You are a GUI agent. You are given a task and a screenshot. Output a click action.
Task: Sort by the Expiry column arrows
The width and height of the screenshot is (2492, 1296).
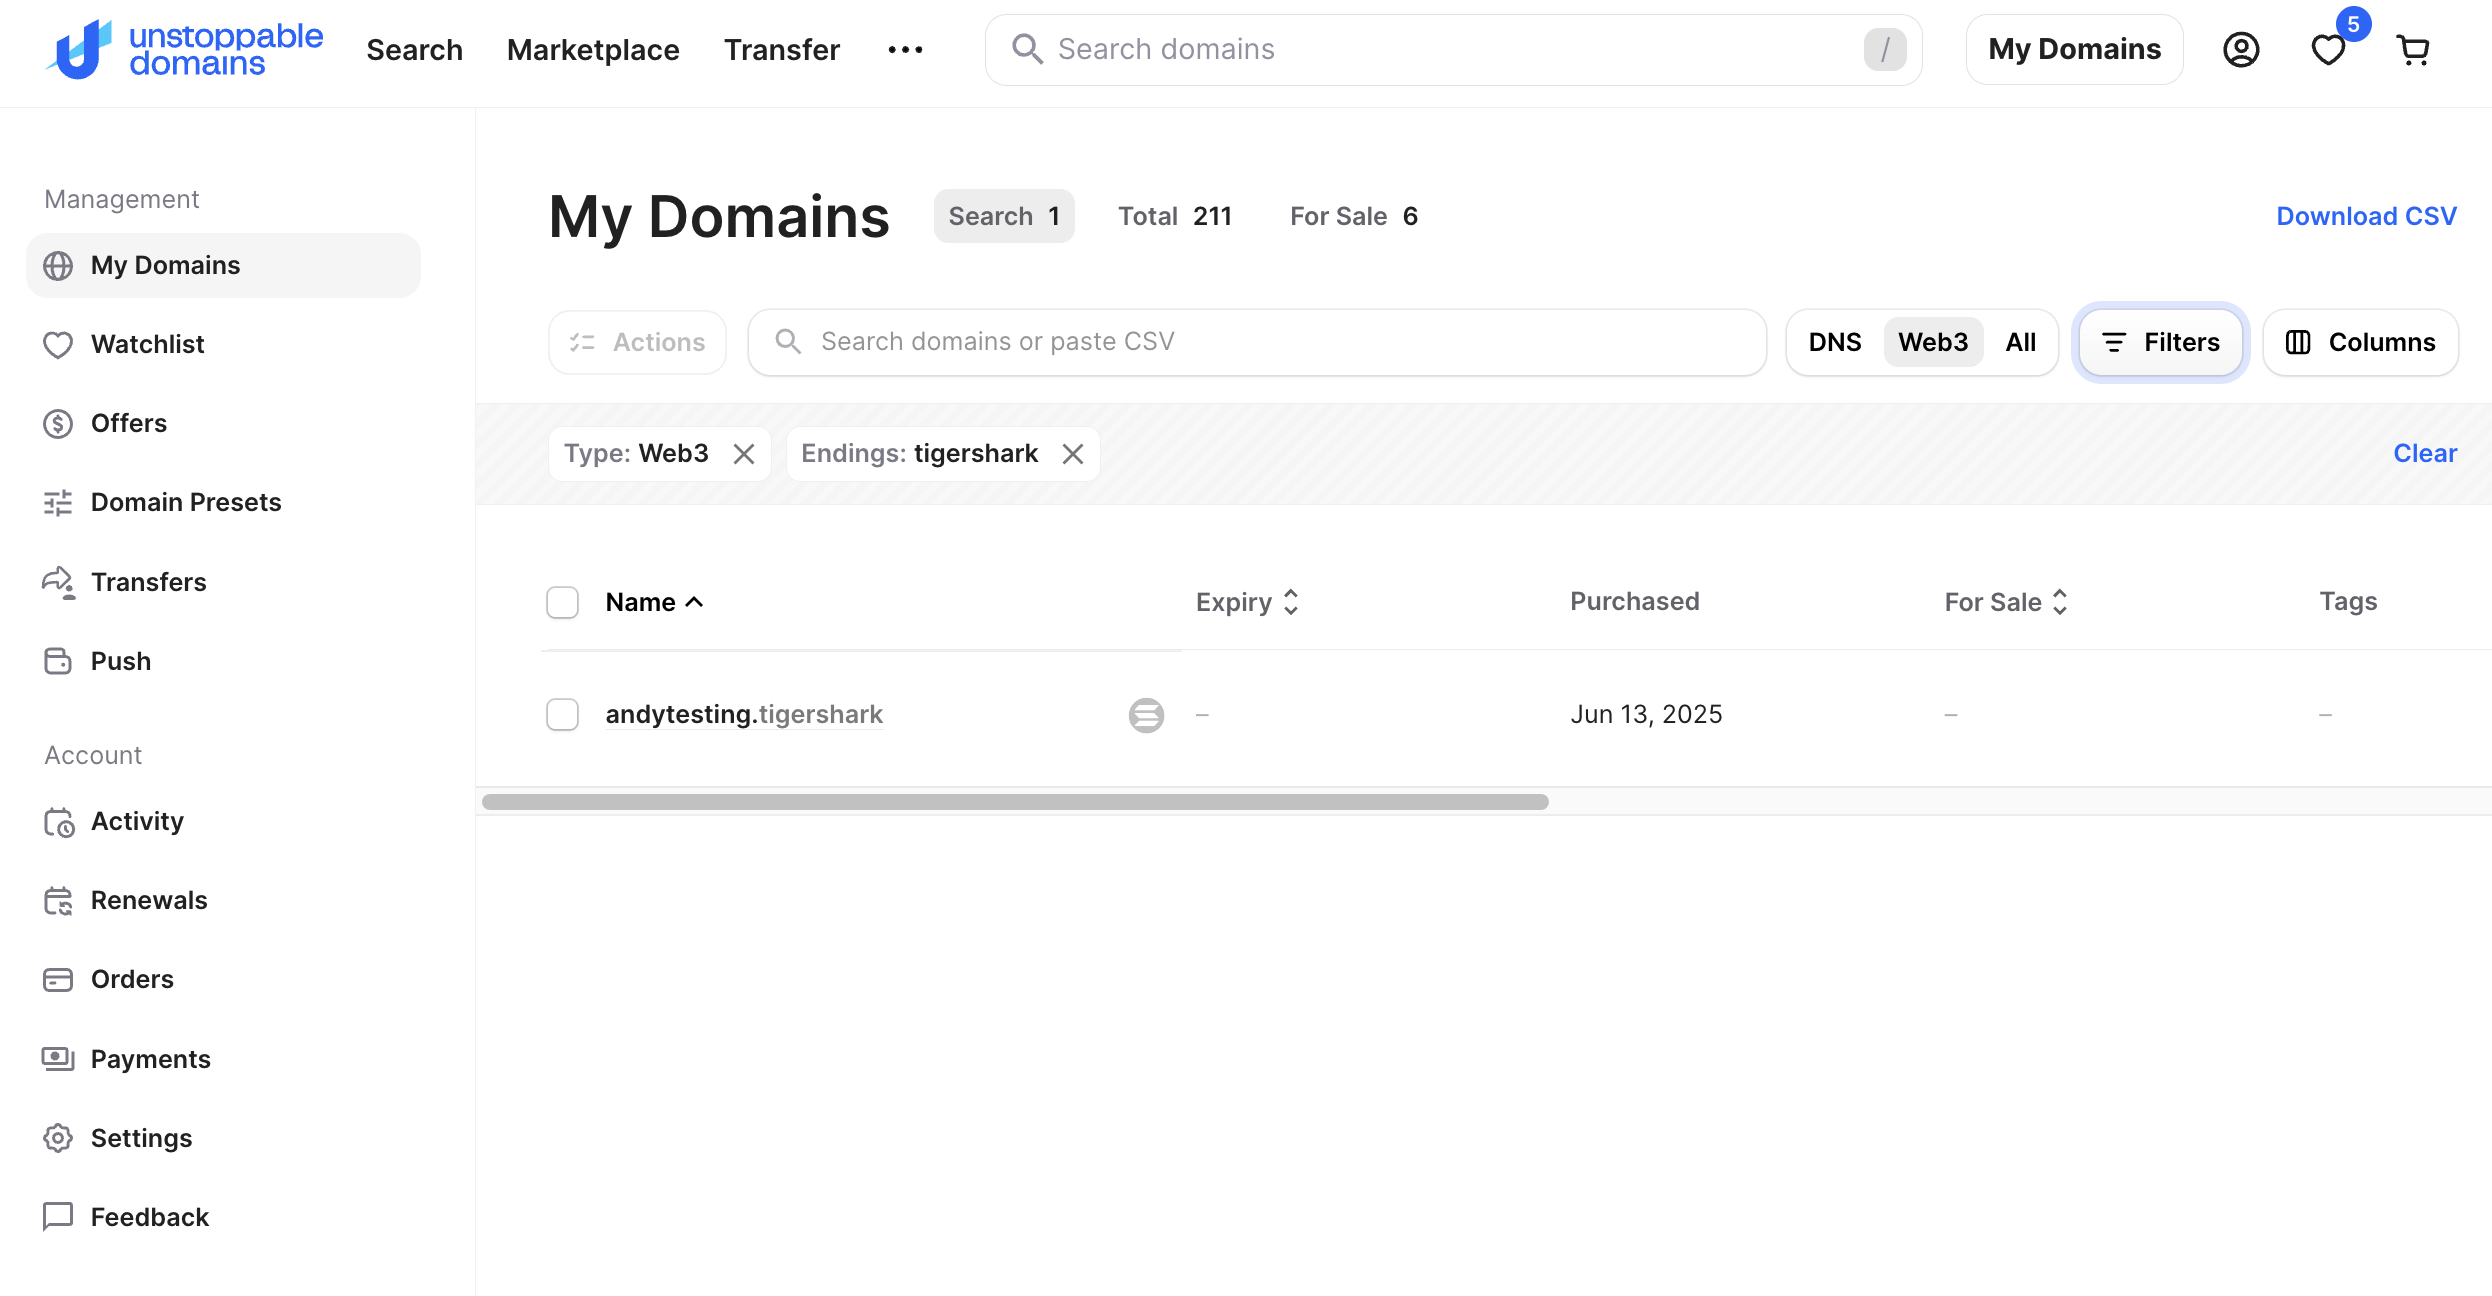[1291, 602]
